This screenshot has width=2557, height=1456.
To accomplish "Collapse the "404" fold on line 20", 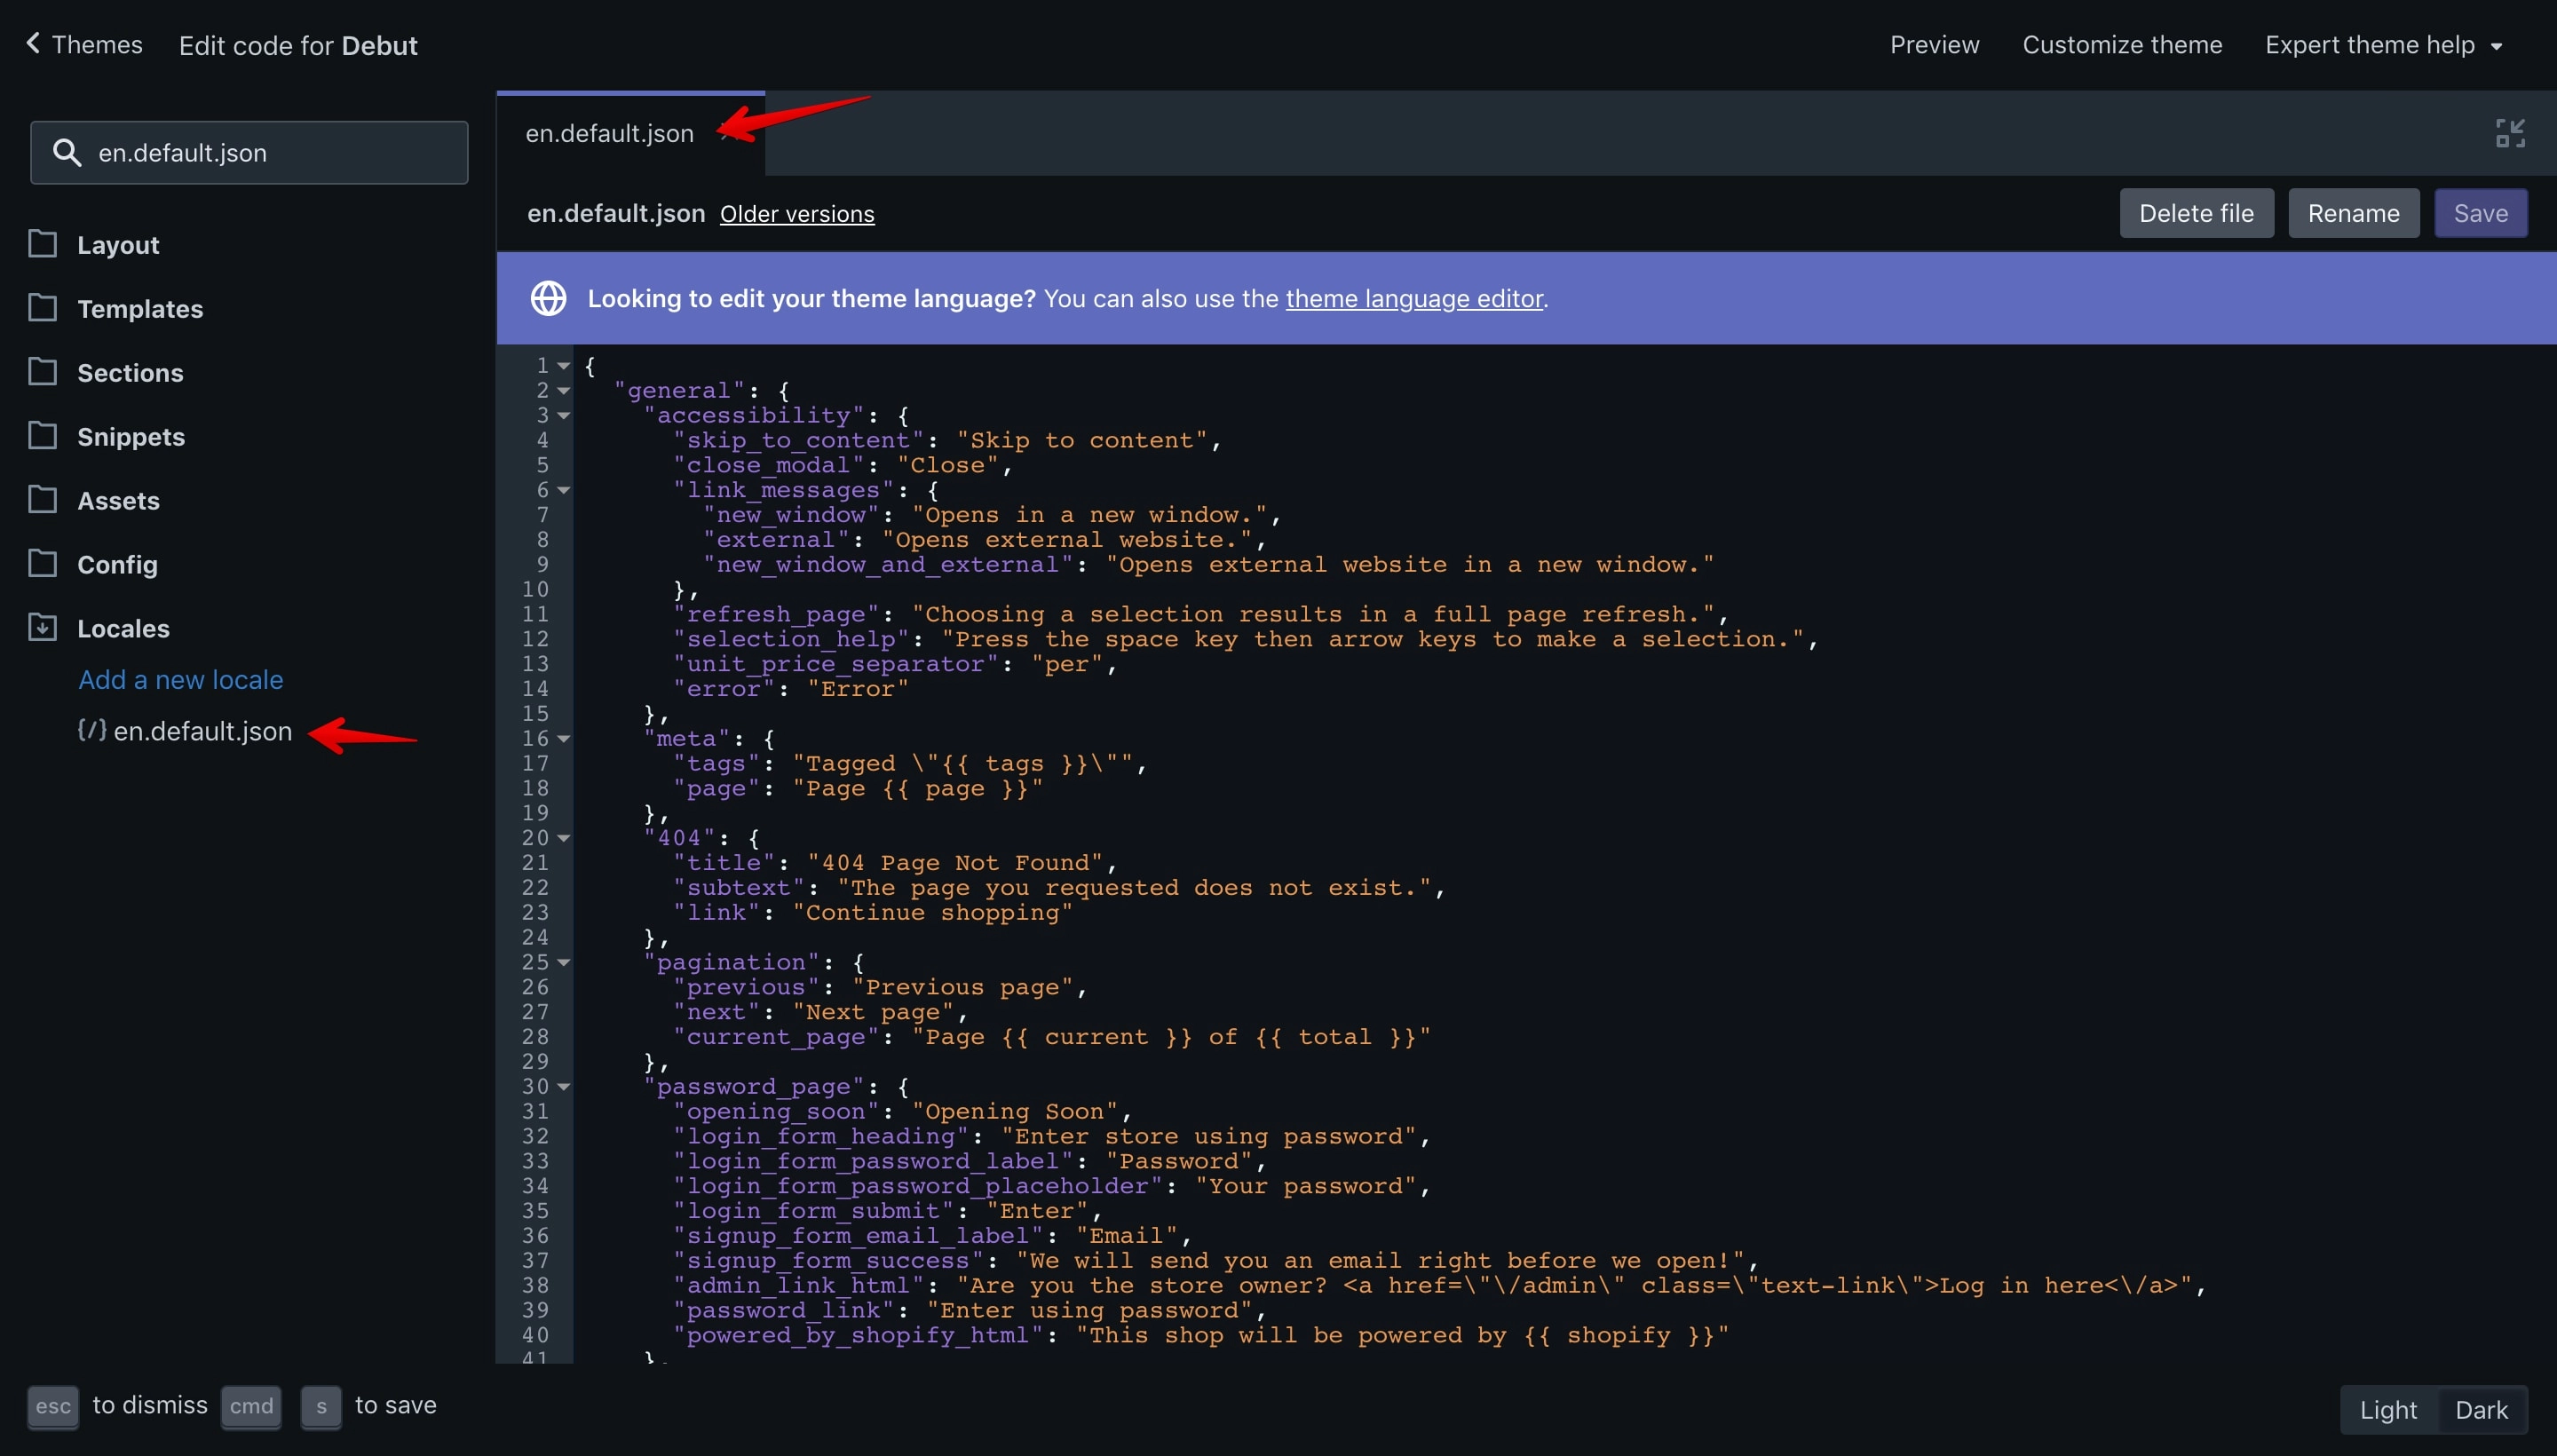I will [564, 838].
